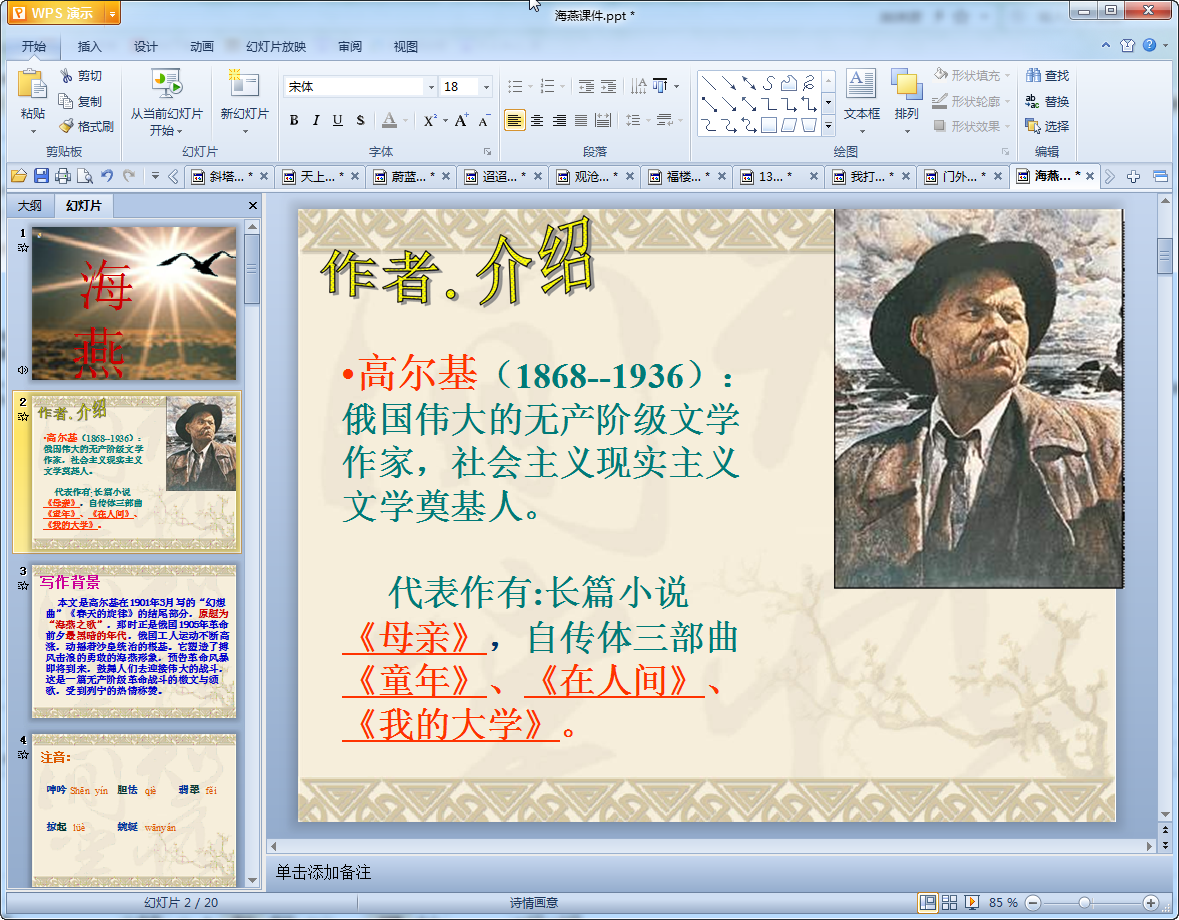Click the help question mark icon

(x=1149, y=45)
